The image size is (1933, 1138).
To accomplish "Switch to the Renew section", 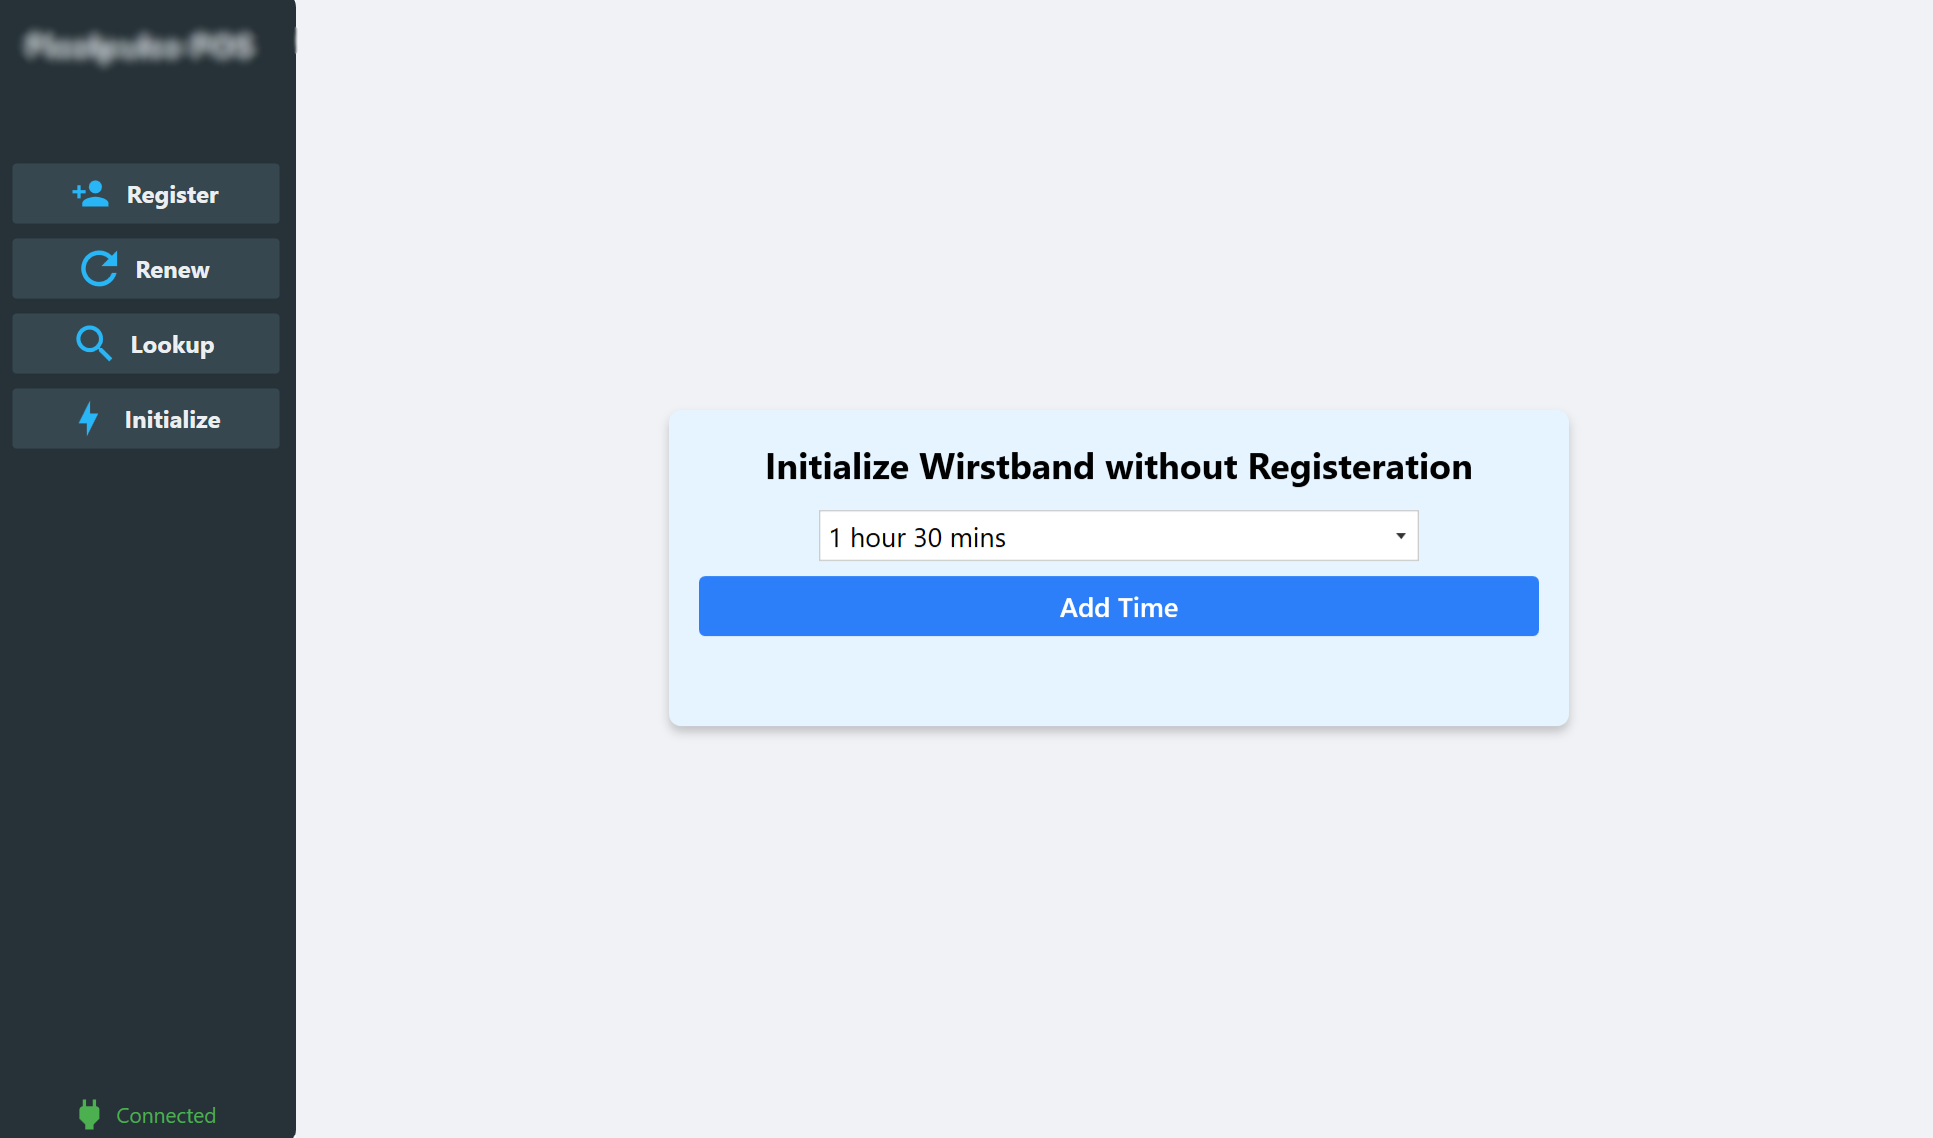I will (145, 268).
